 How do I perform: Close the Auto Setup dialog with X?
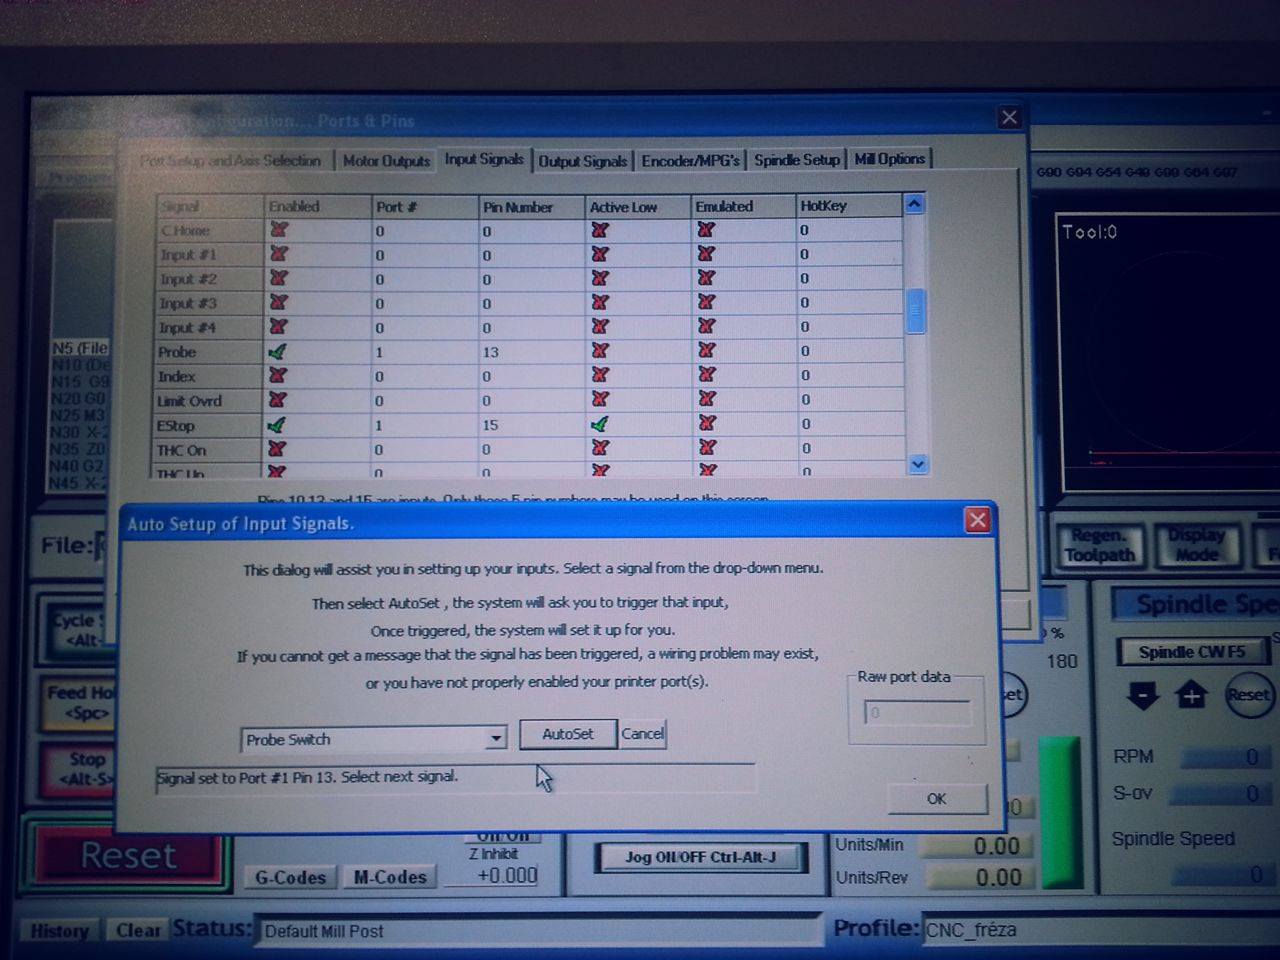(977, 520)
